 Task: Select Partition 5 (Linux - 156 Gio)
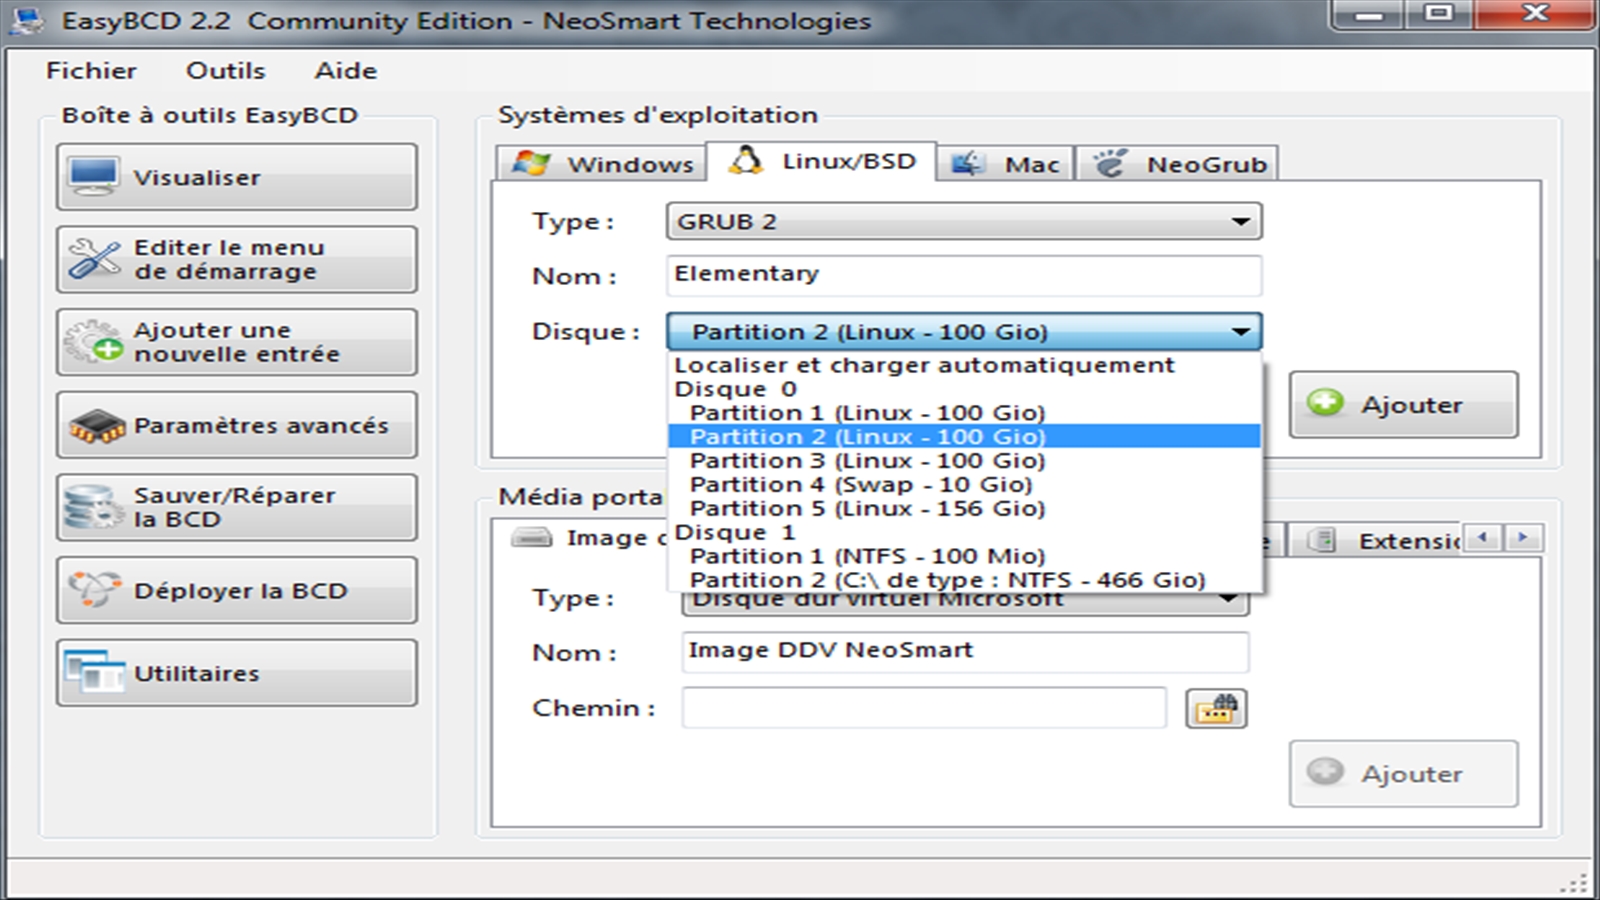(x=964, y=509)
